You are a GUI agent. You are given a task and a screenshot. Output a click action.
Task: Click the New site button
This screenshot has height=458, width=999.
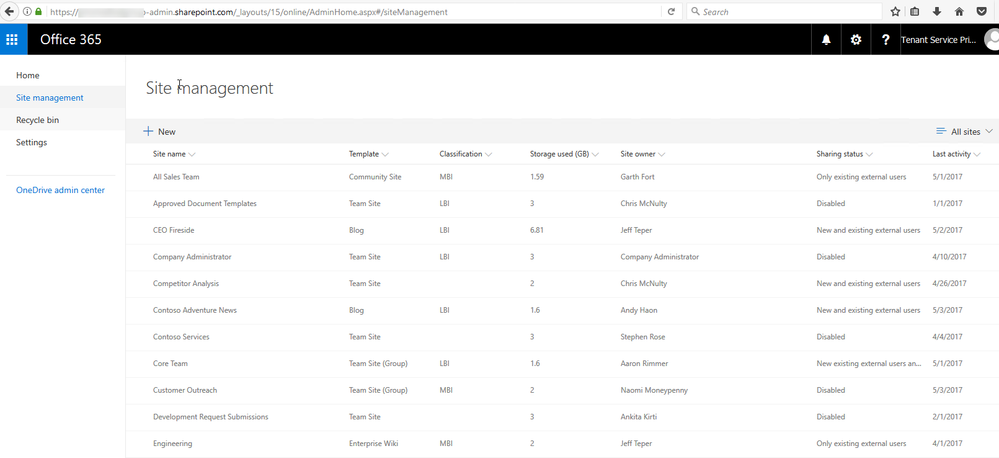tap(159, 131)
